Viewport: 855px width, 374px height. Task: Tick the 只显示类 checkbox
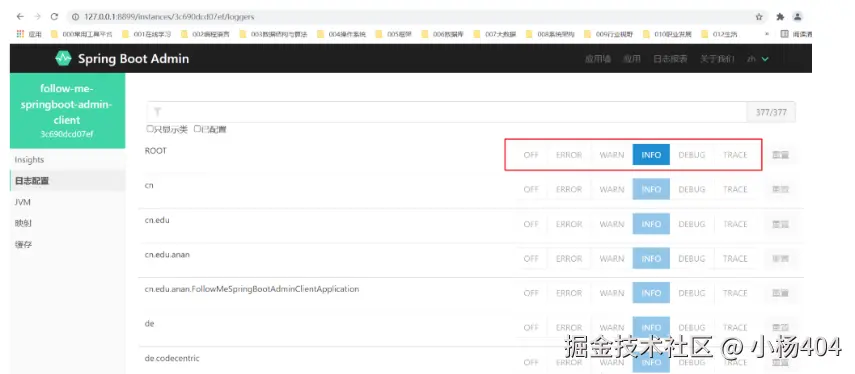(149, 129)
